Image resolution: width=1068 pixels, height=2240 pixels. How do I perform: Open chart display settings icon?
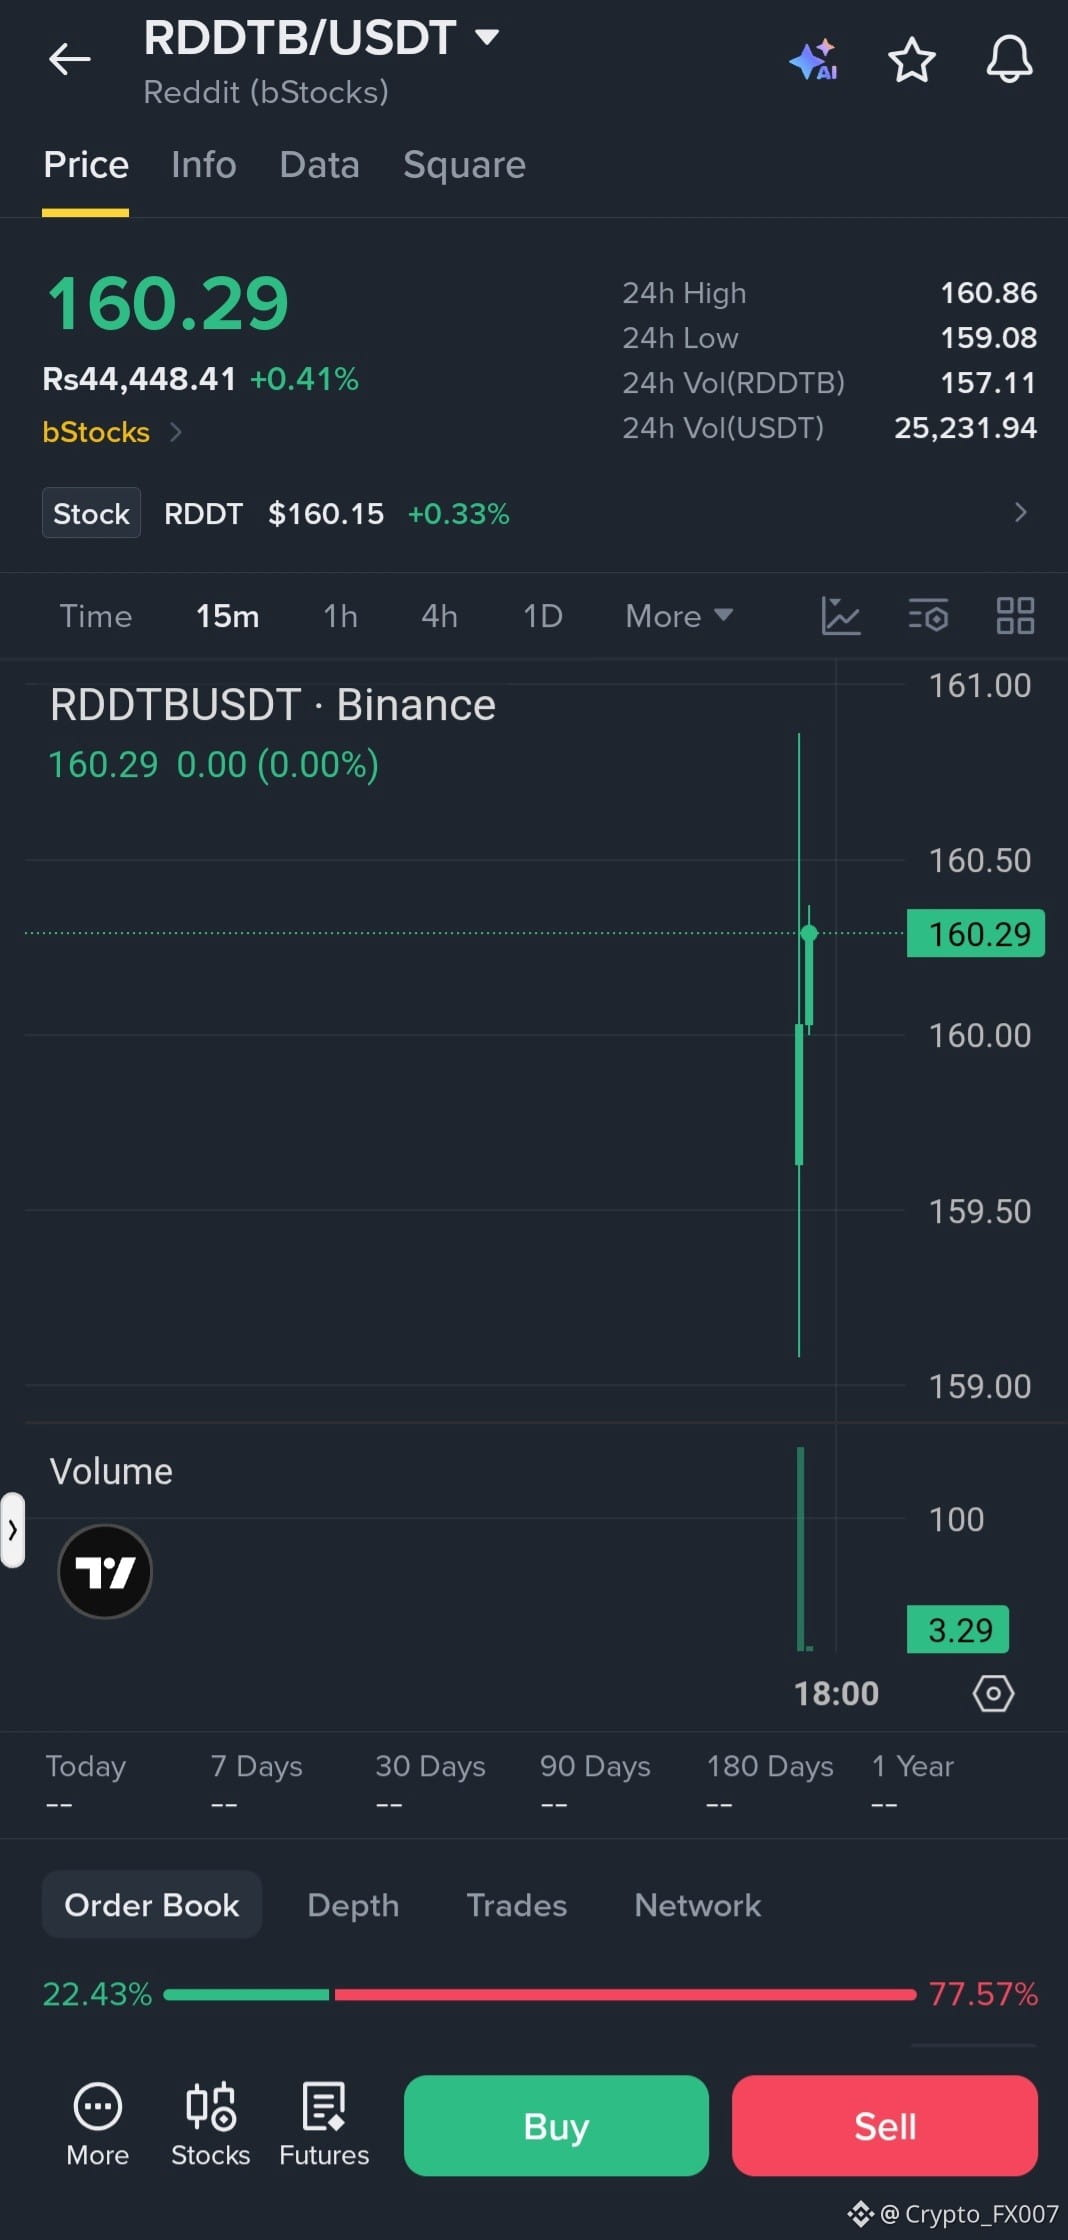point(928,615)
